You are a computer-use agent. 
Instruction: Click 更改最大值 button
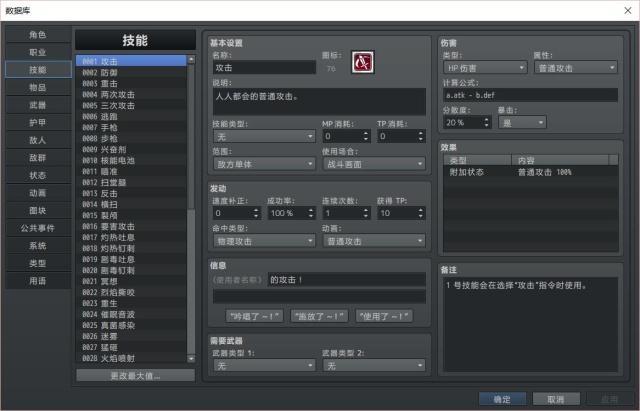coord(136,375)
